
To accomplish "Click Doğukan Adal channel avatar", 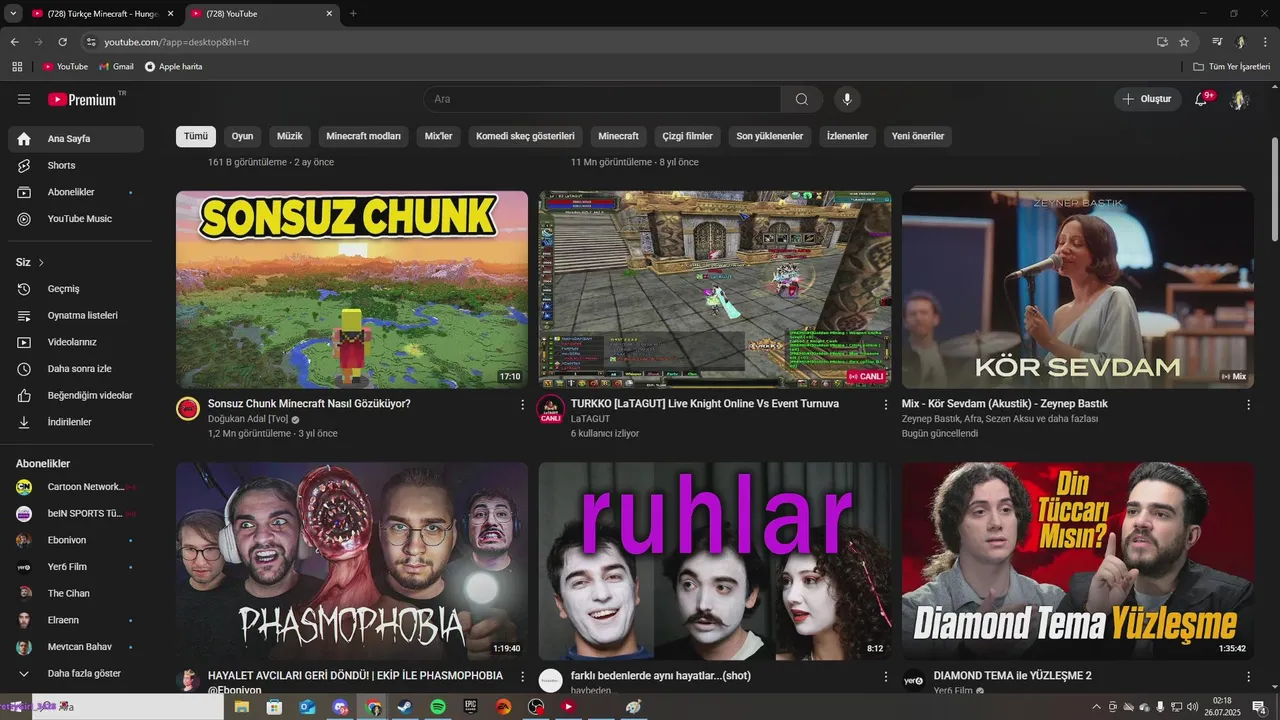I will [x=188, y=408].
